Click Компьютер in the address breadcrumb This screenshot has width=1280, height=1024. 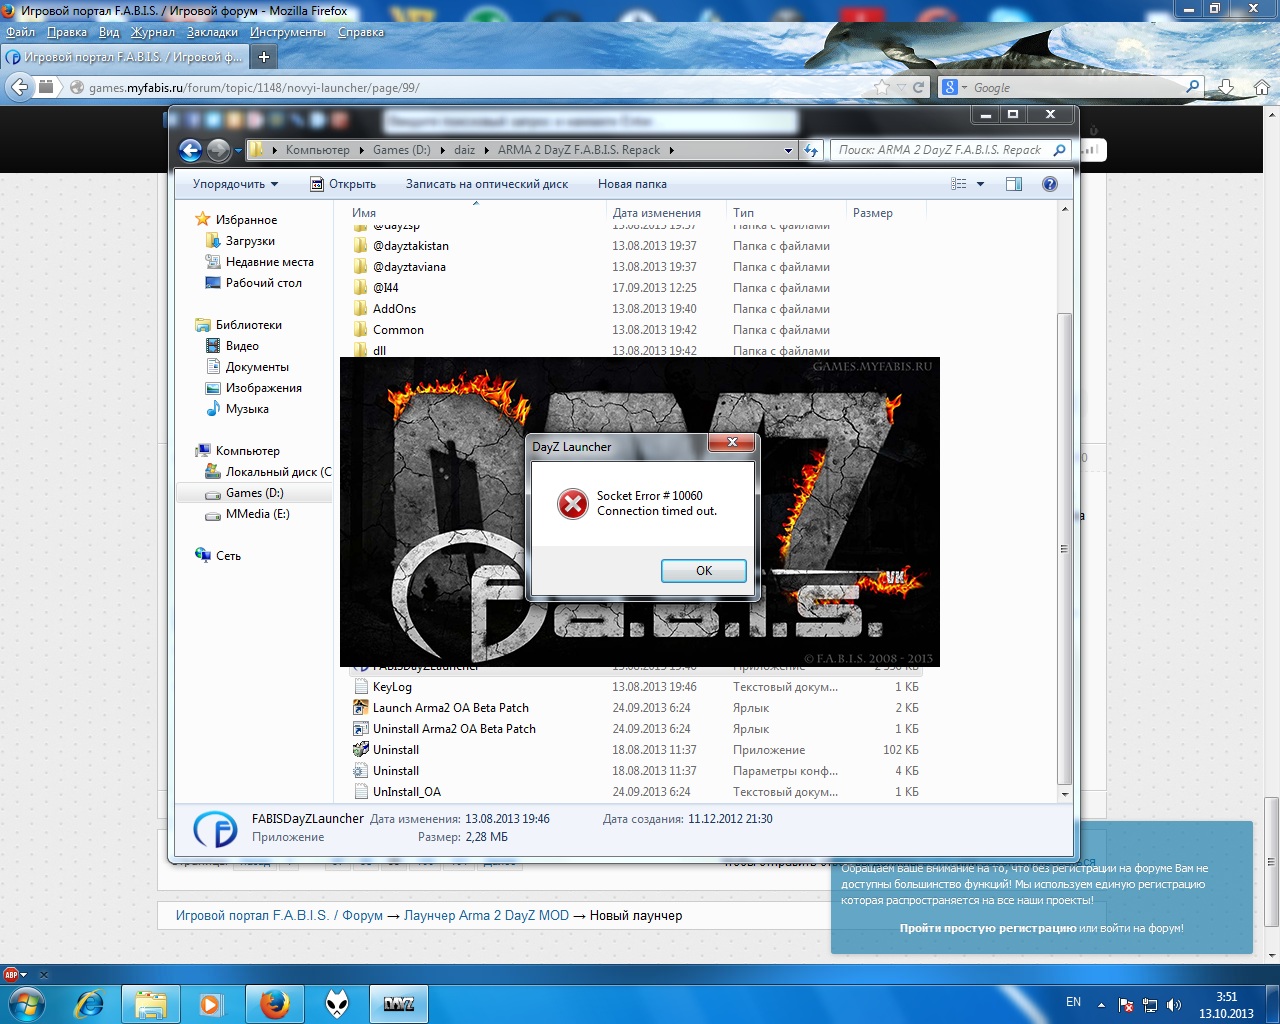click(317, 150)
